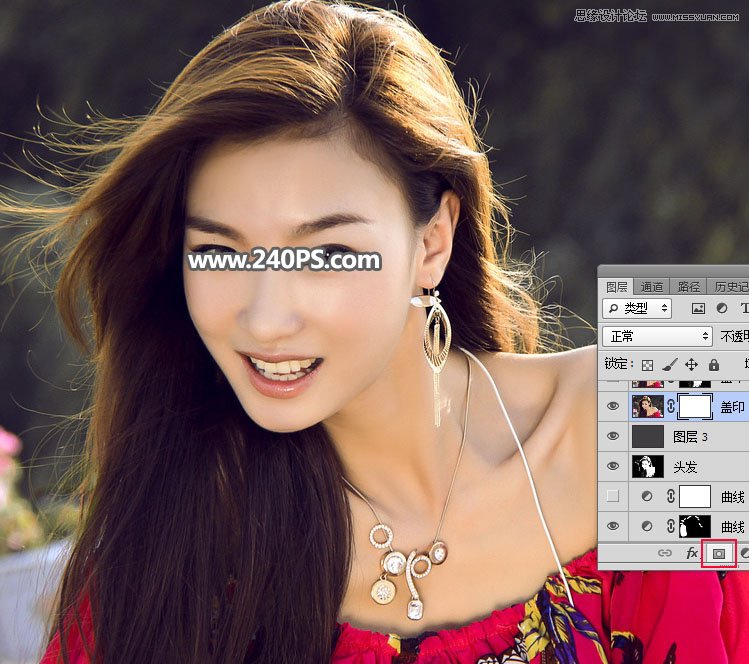Select the layer named 图层 3

tap(690, 437)
